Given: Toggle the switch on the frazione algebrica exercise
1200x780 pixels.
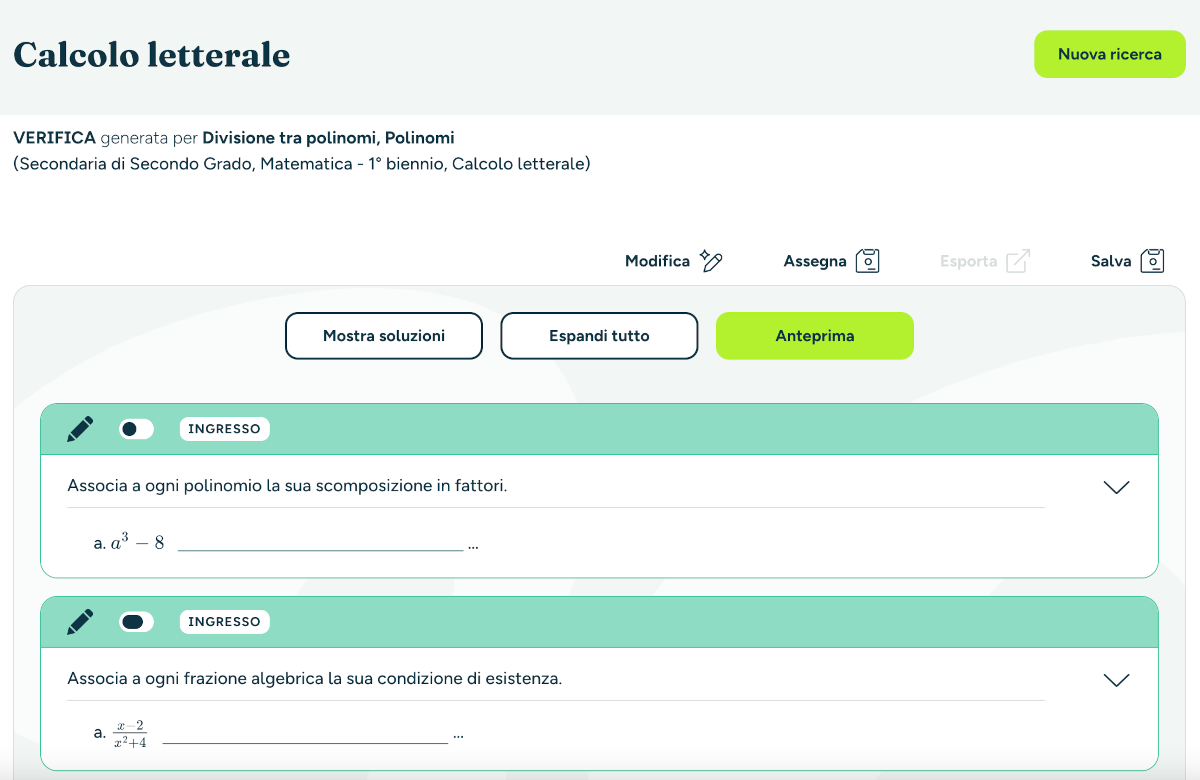Looking at the screenshot, I should pyautogui.click(x=136, y=622).
